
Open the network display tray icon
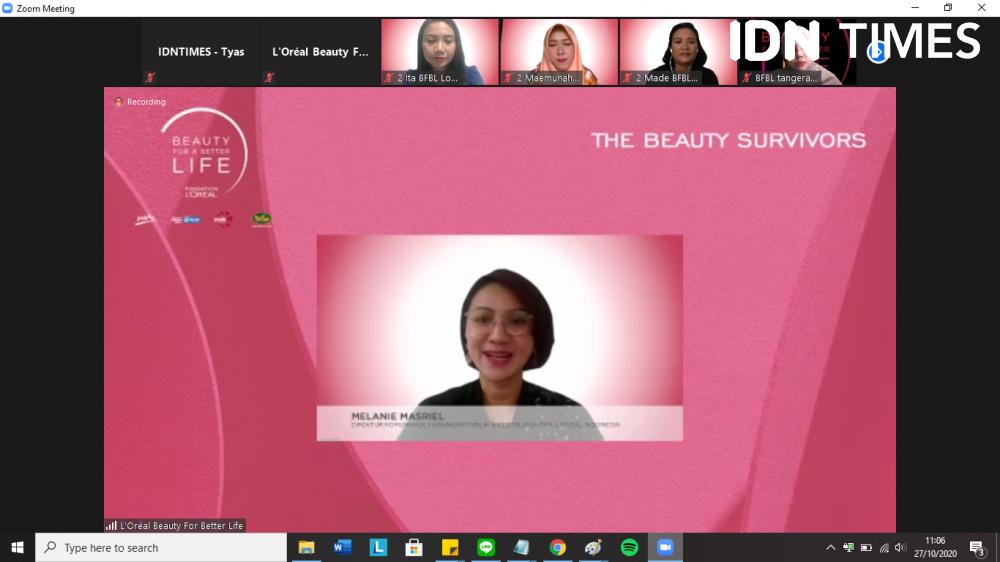tap(848, 547)
